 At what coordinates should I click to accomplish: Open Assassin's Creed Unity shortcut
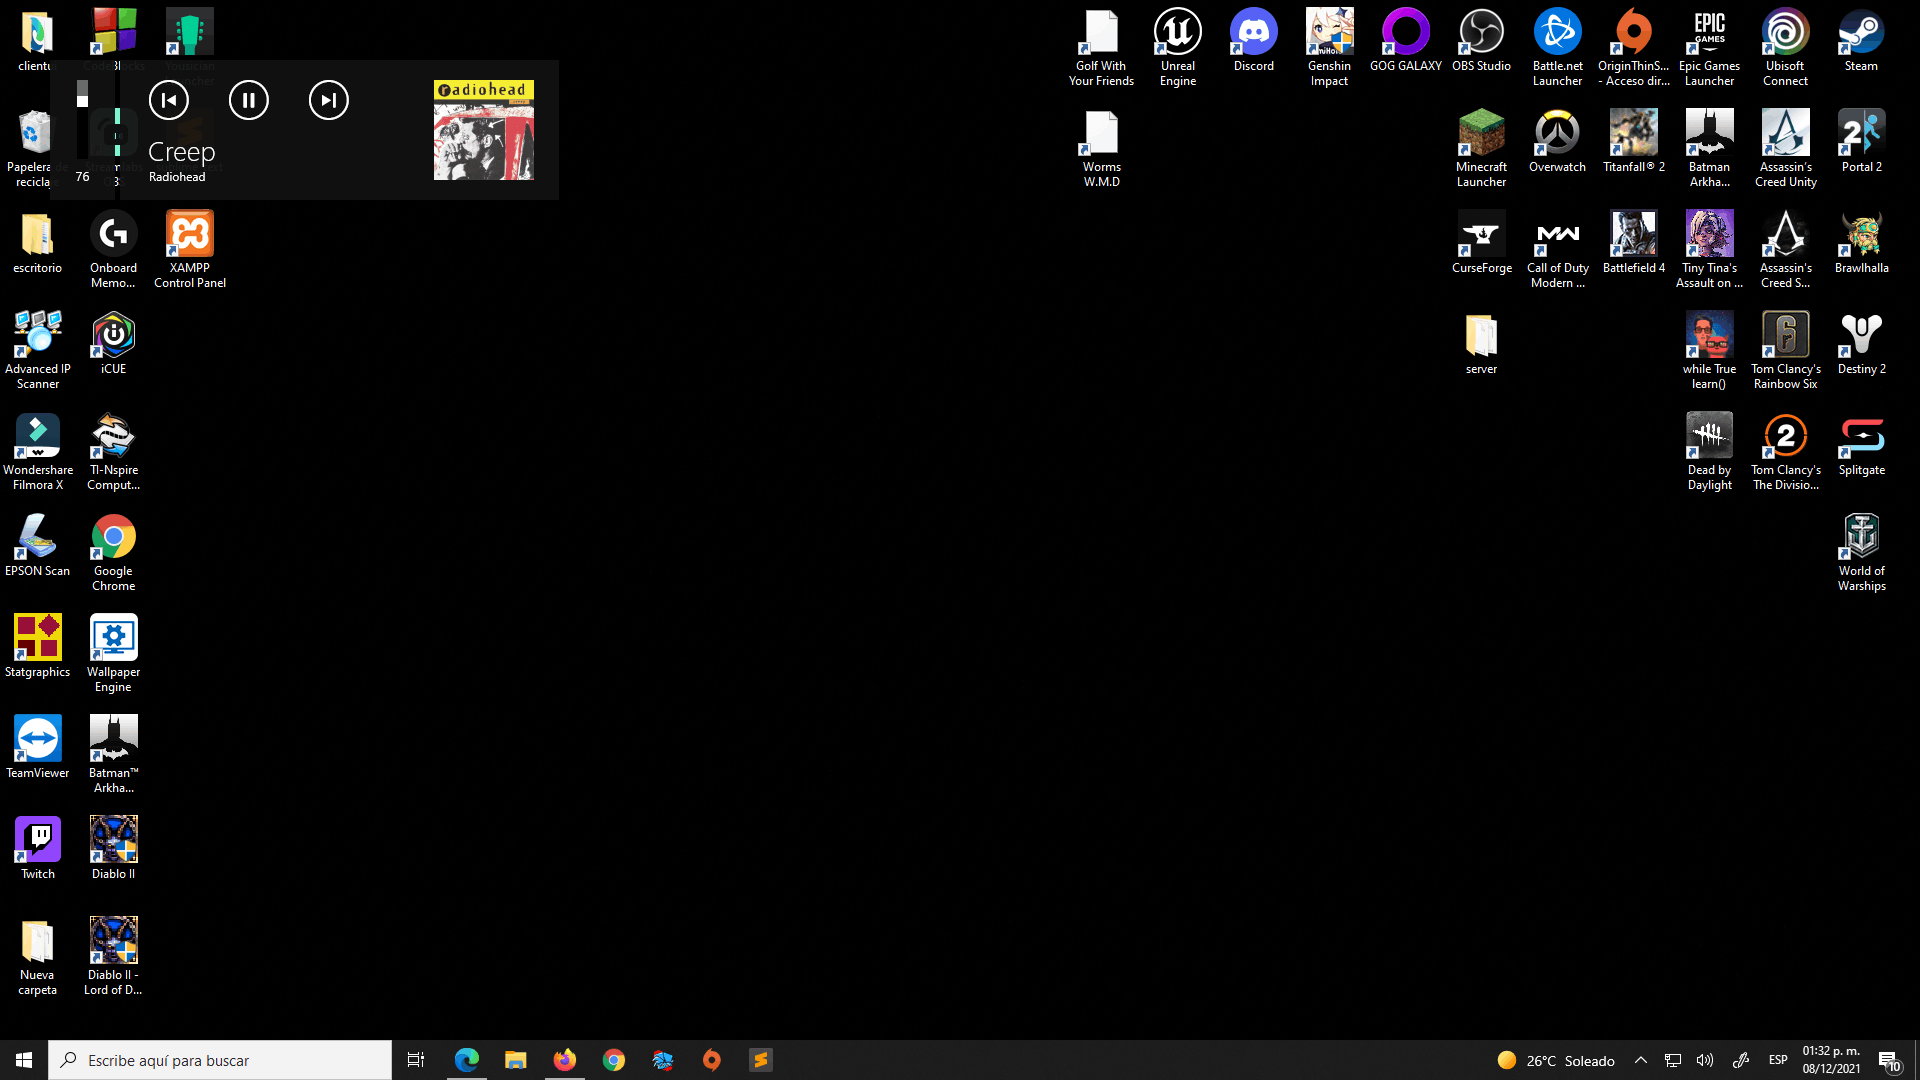1786,148
